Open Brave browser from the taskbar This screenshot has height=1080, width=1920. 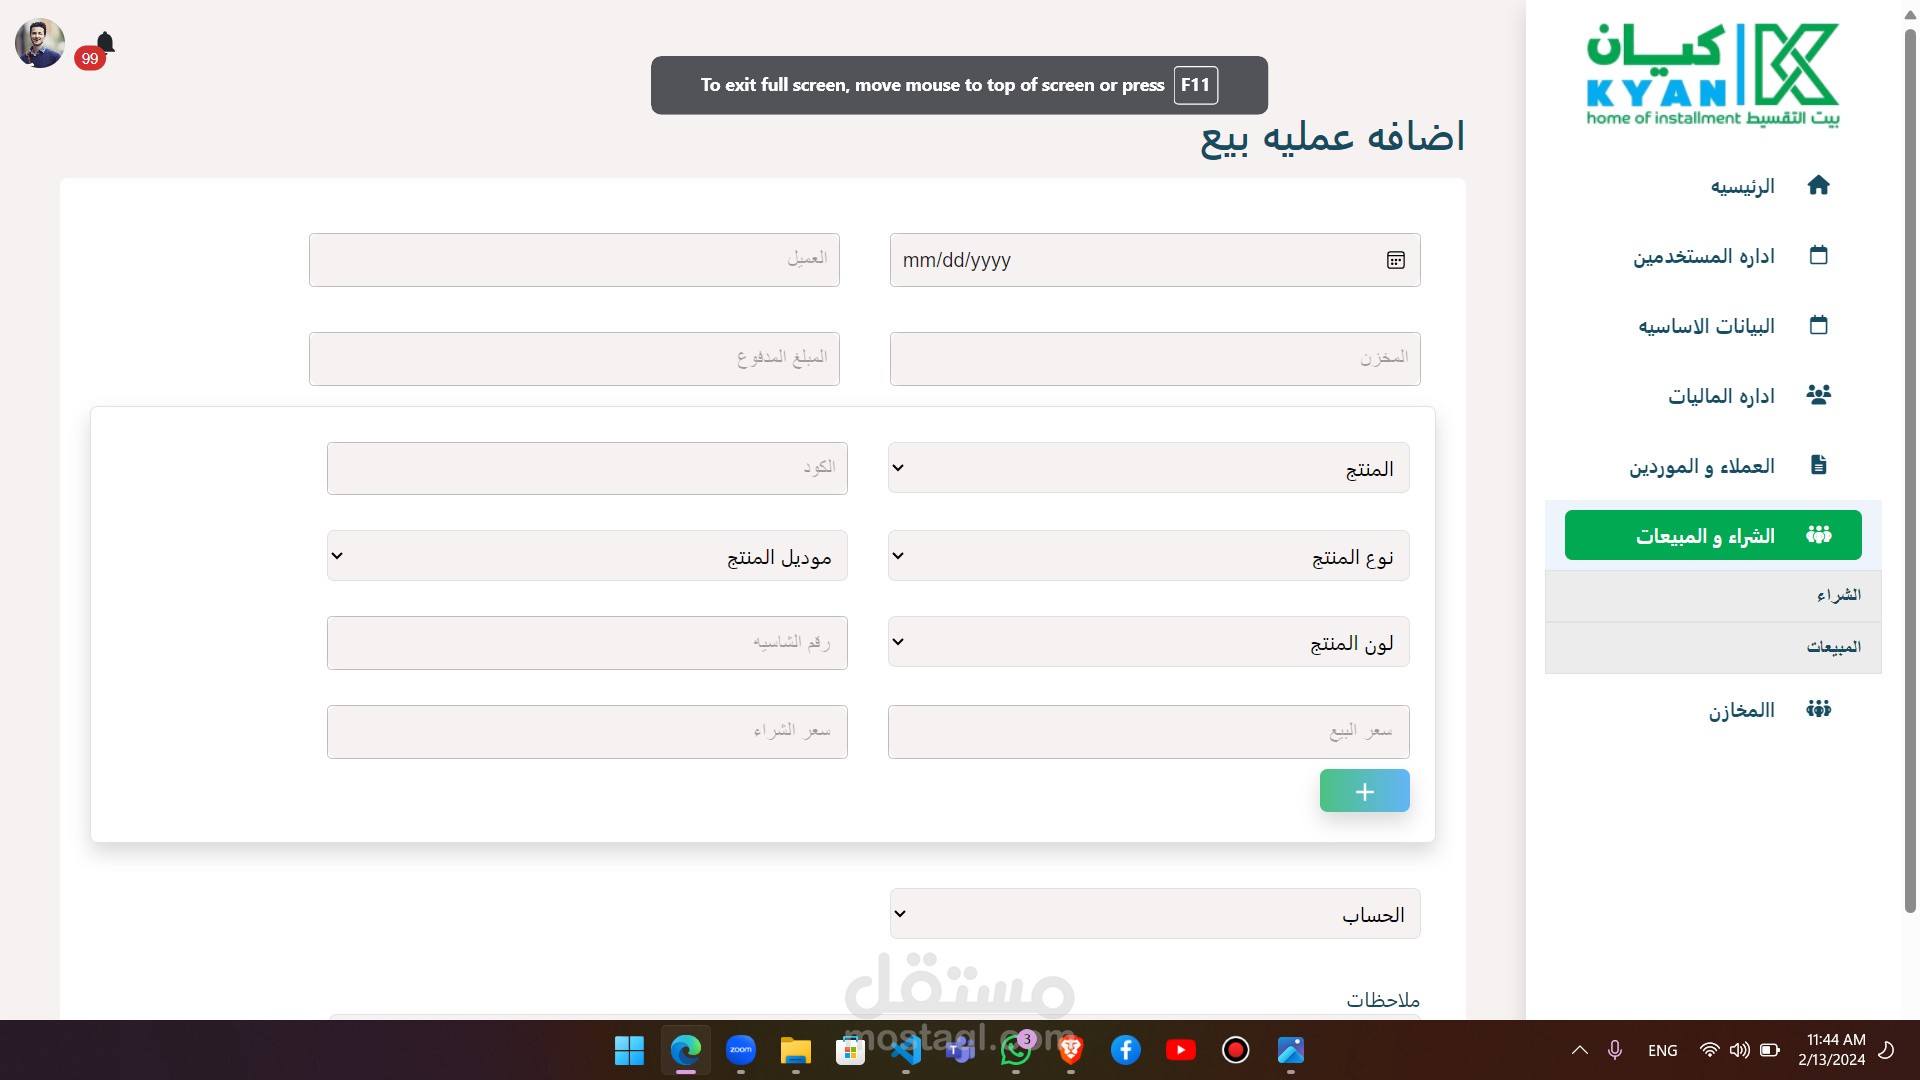pos(1070,1050)
